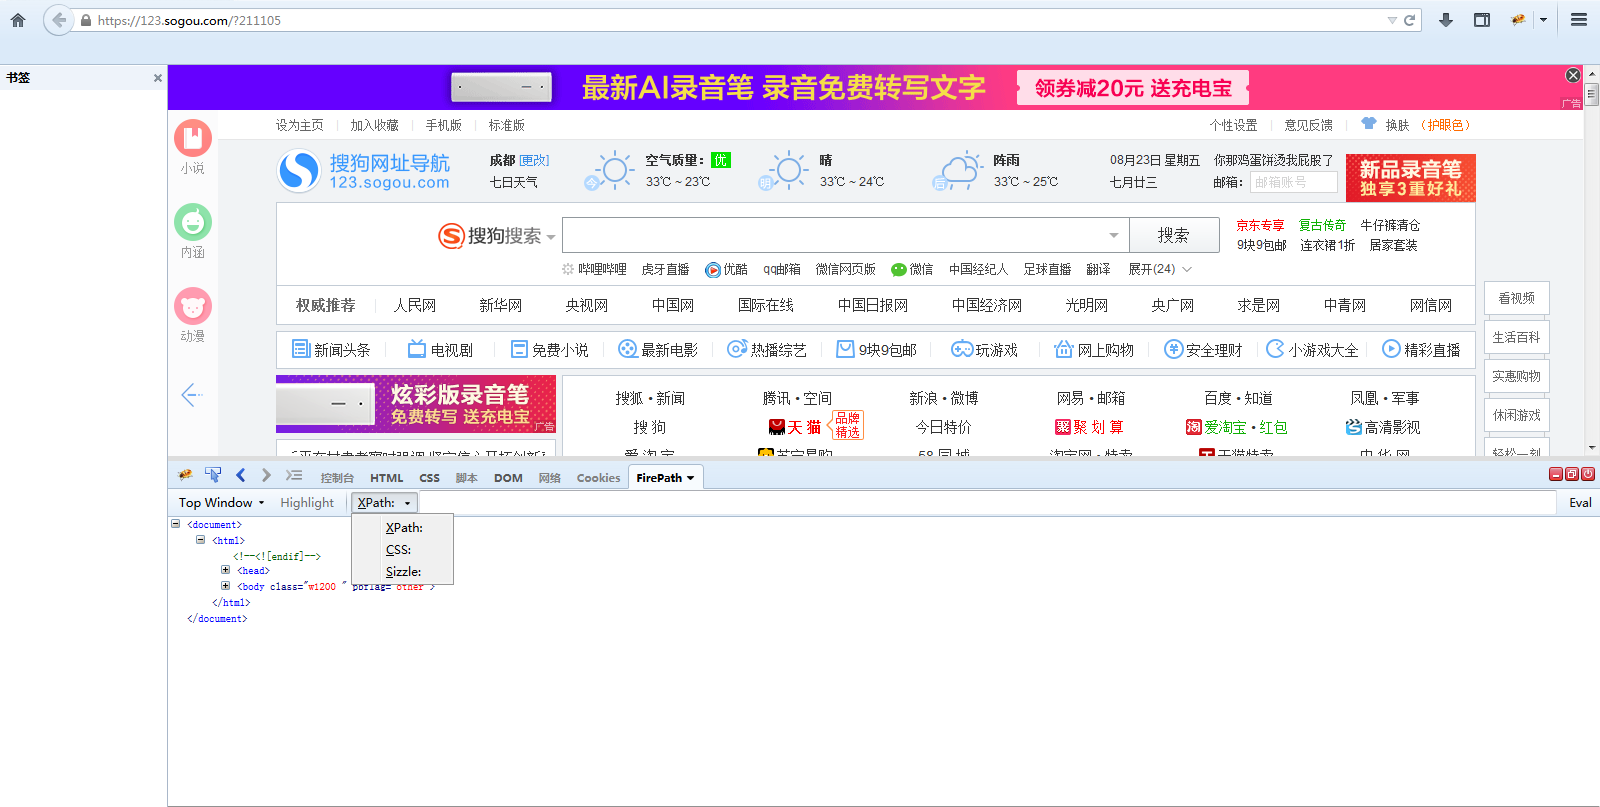Switch to the DOM tab
Screen dimensions: 1600x807
[508, 478]
